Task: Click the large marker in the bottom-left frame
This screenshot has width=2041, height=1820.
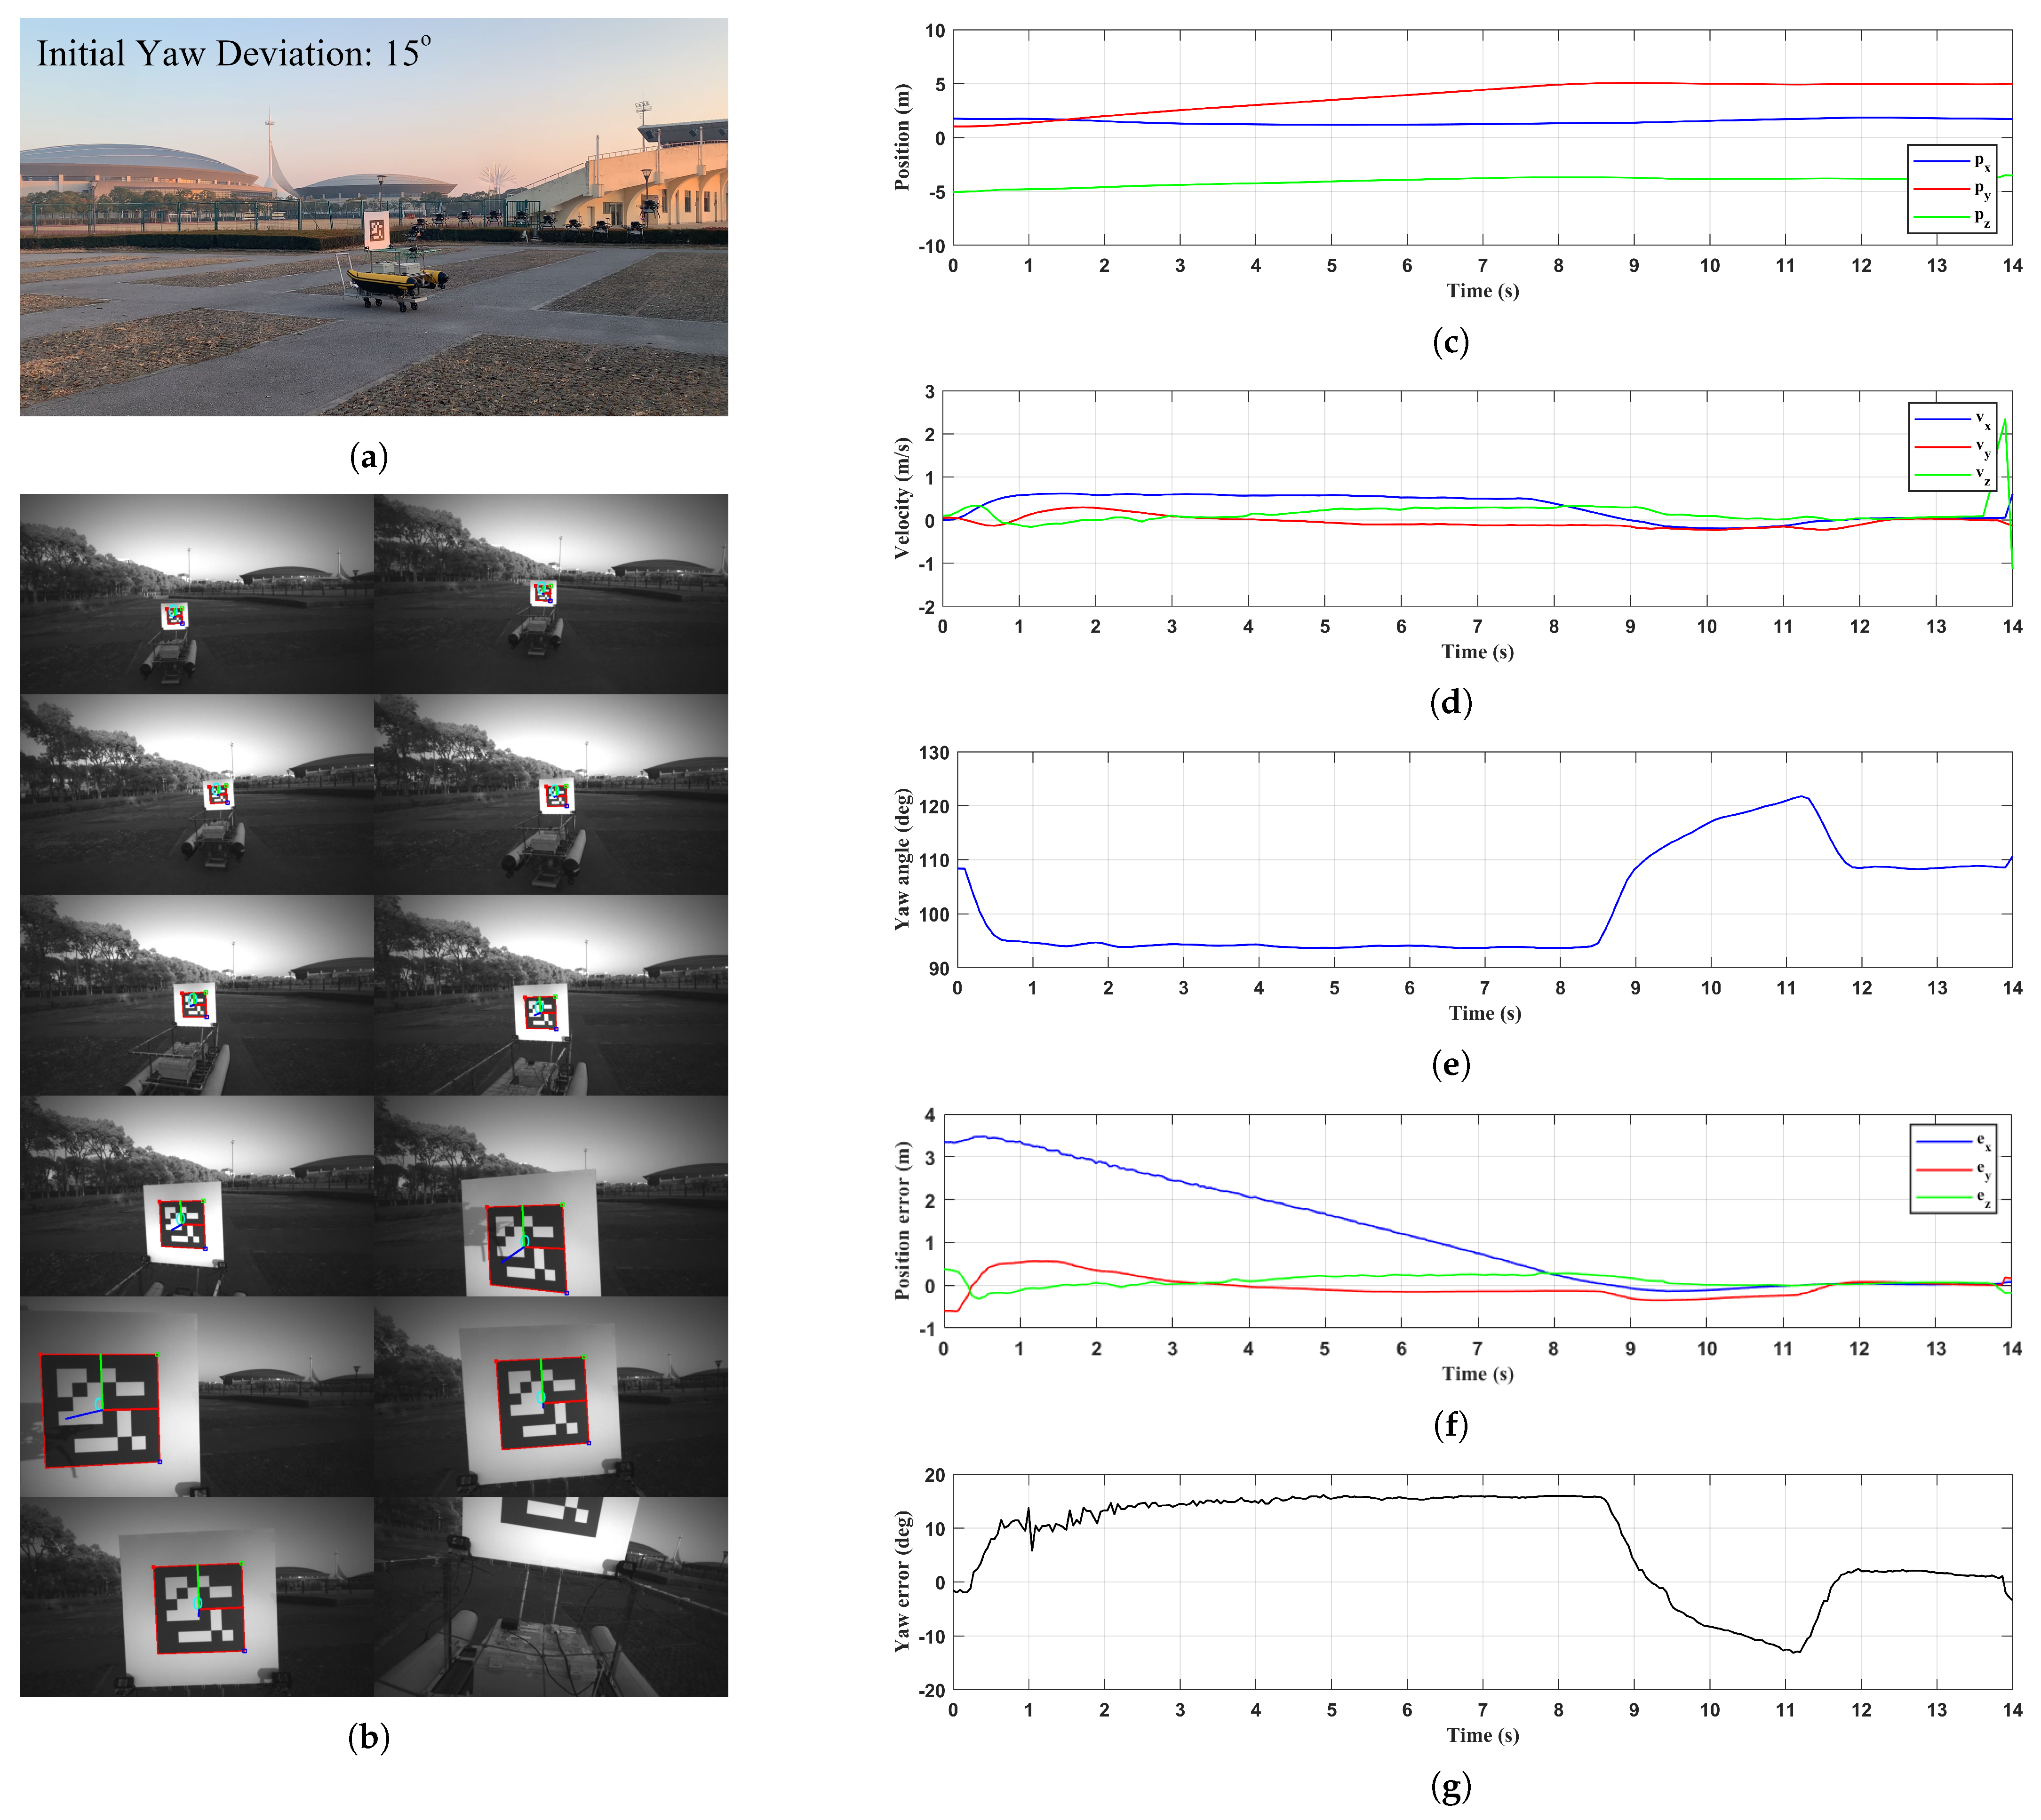Action: [198, 1608]
